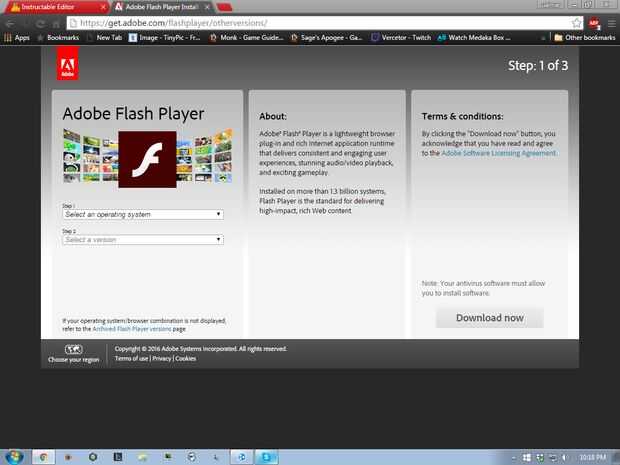Open the Chrome hamburger menu
The image size is (620, 465).
coord(611,23)
